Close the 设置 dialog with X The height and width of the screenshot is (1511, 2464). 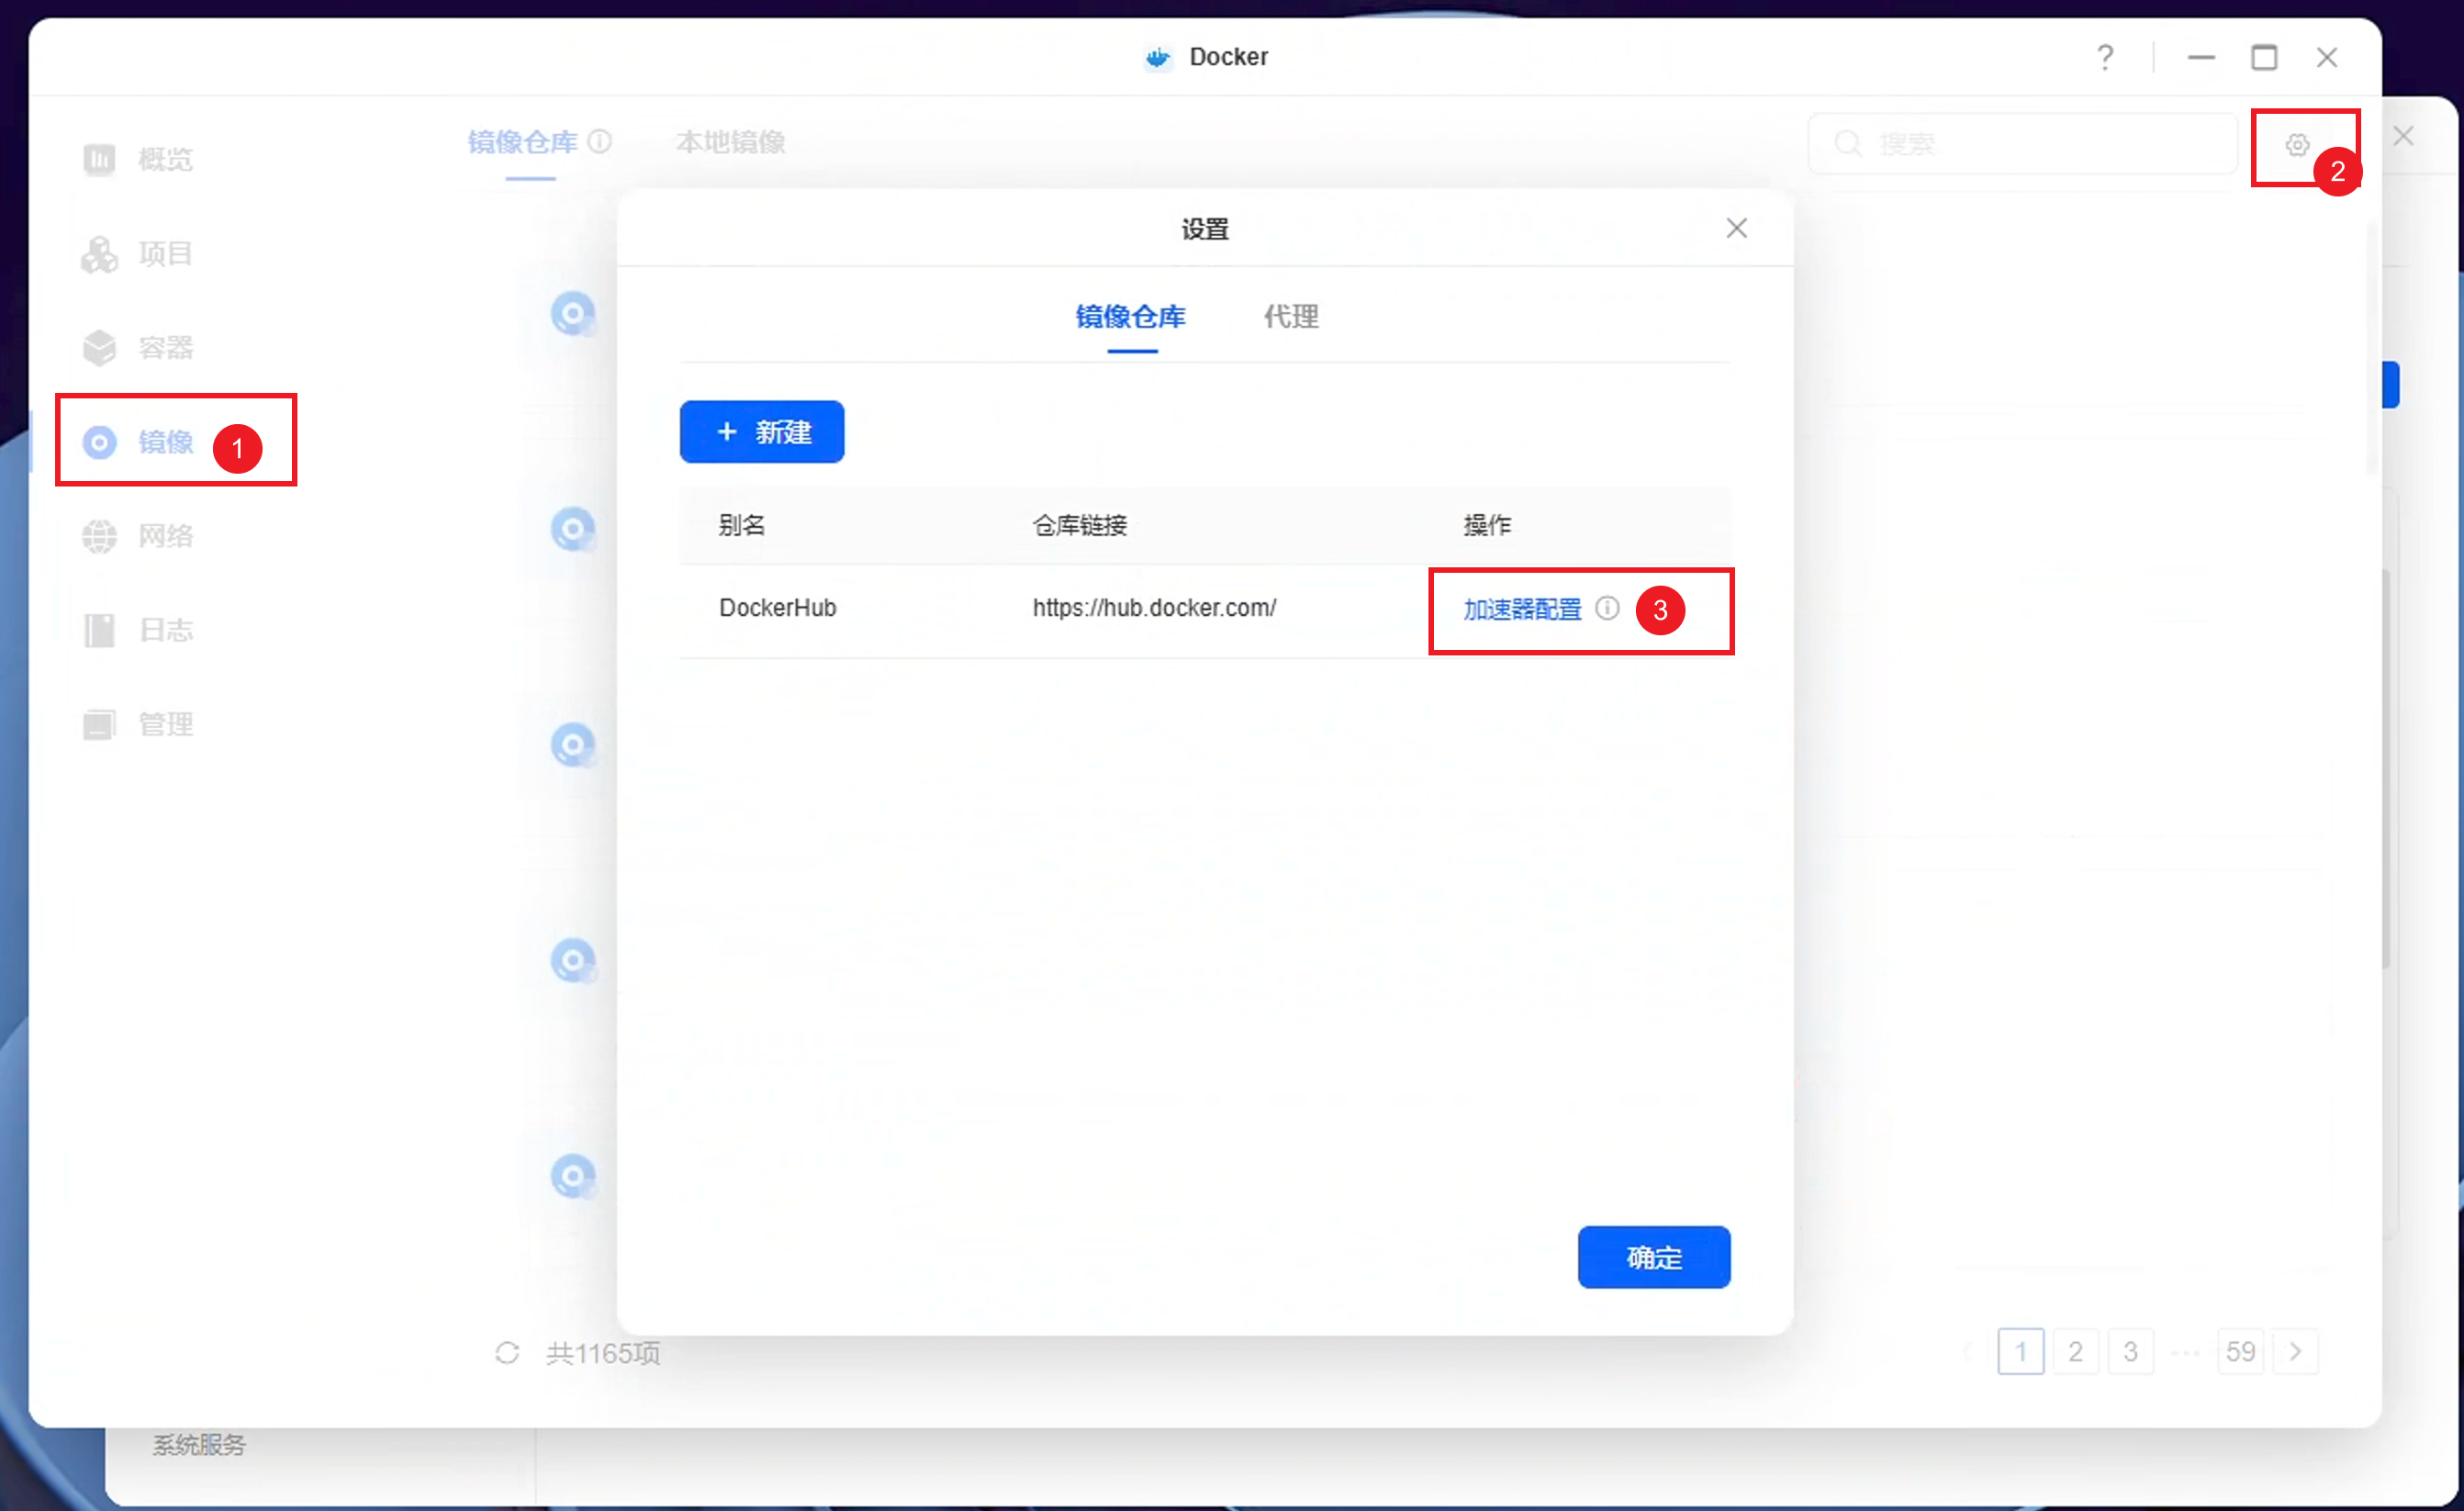coord(1736,228)
